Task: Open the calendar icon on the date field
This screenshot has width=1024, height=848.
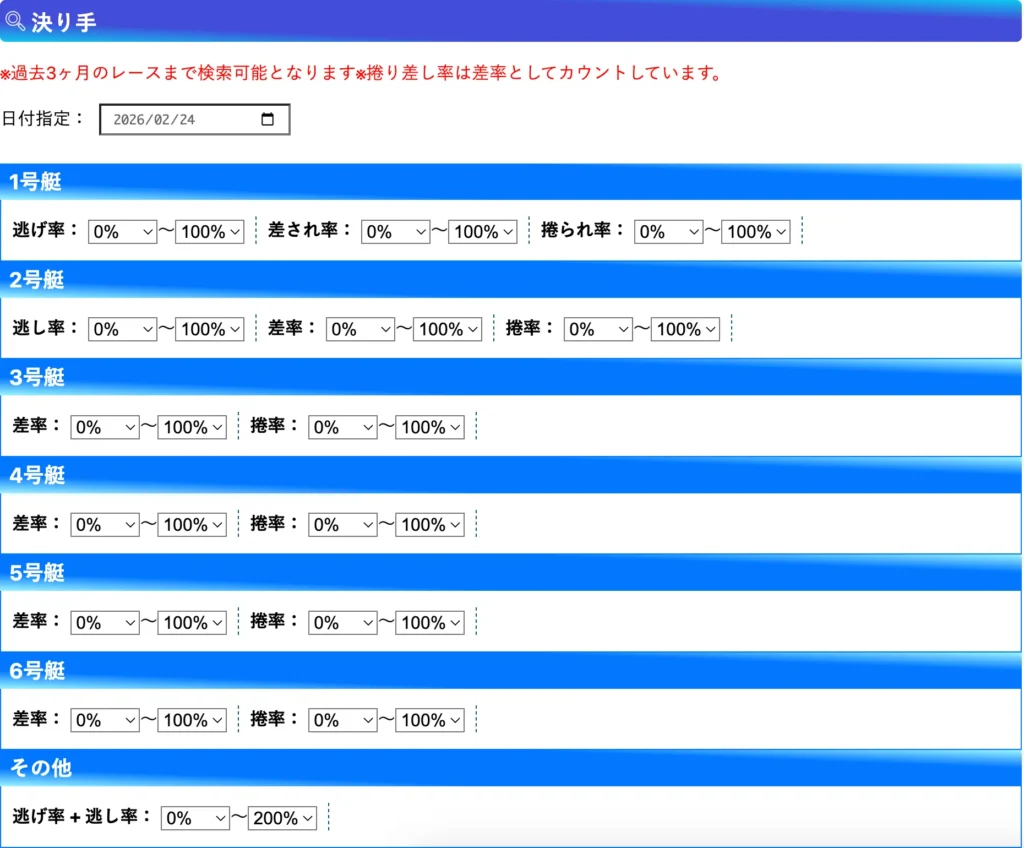Action: coord(266,118)
